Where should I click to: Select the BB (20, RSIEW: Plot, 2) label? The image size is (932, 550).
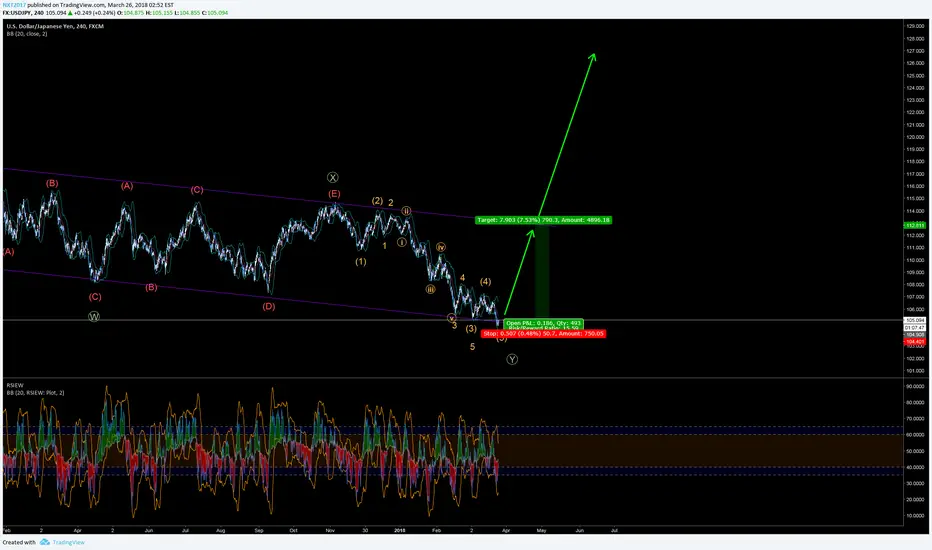click(x=35, y=392)
